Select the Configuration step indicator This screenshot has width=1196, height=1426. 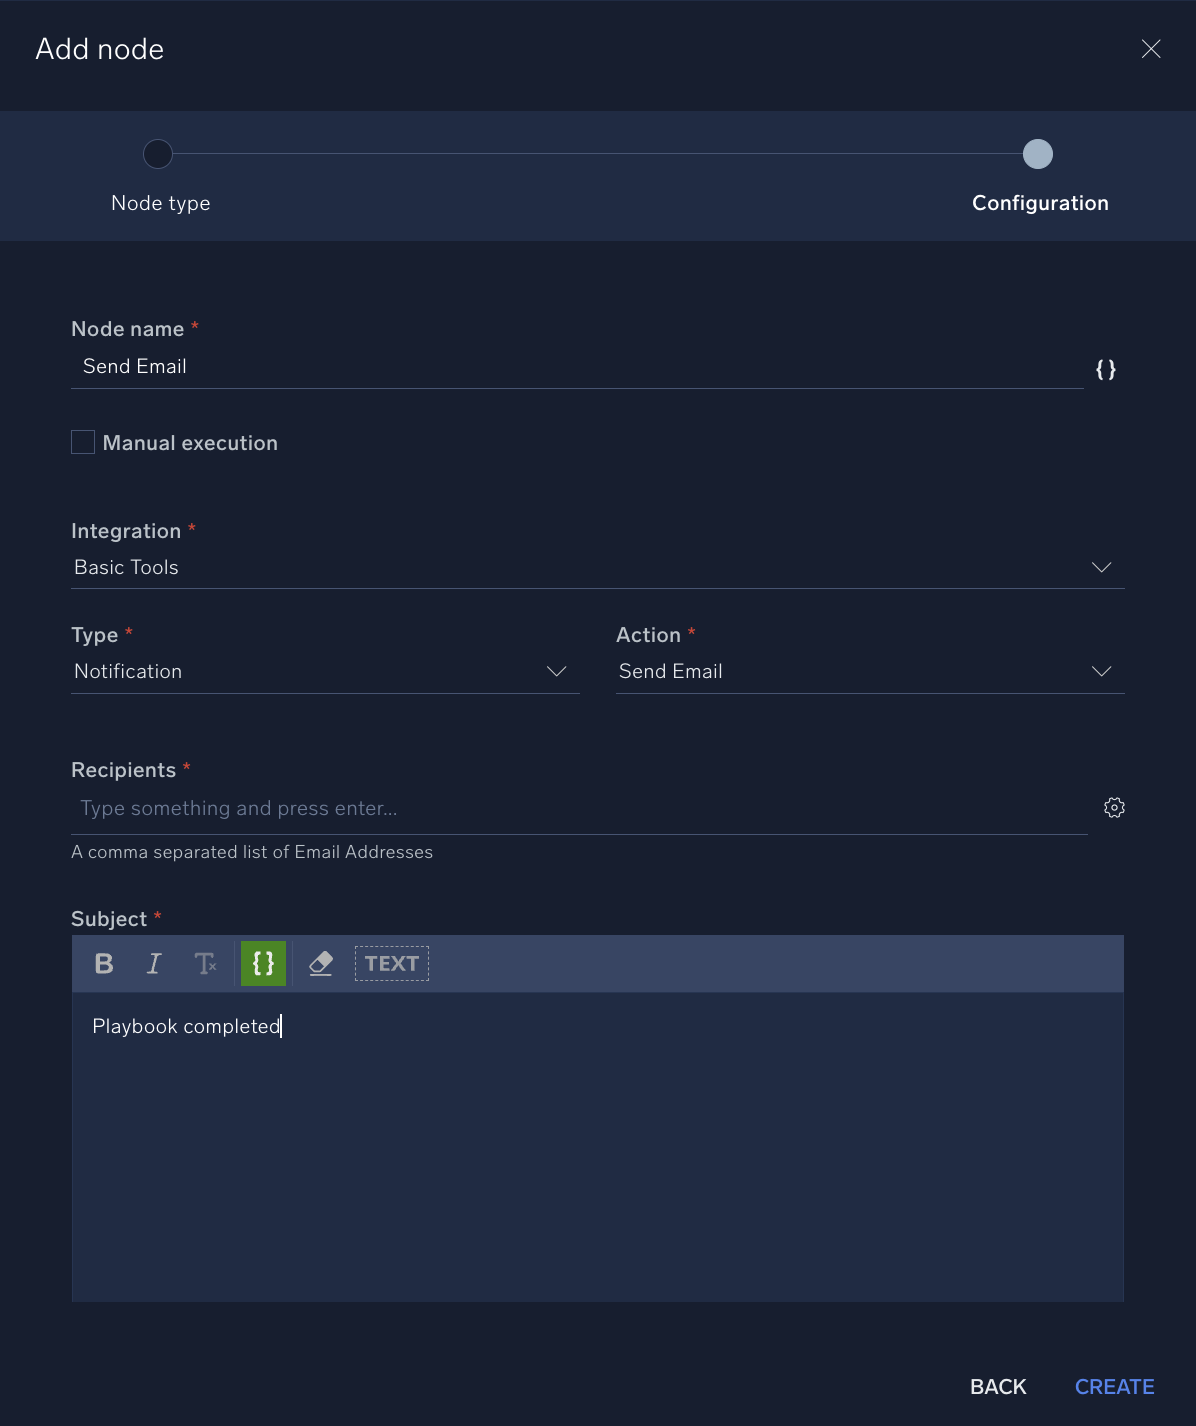point(1038,154)
